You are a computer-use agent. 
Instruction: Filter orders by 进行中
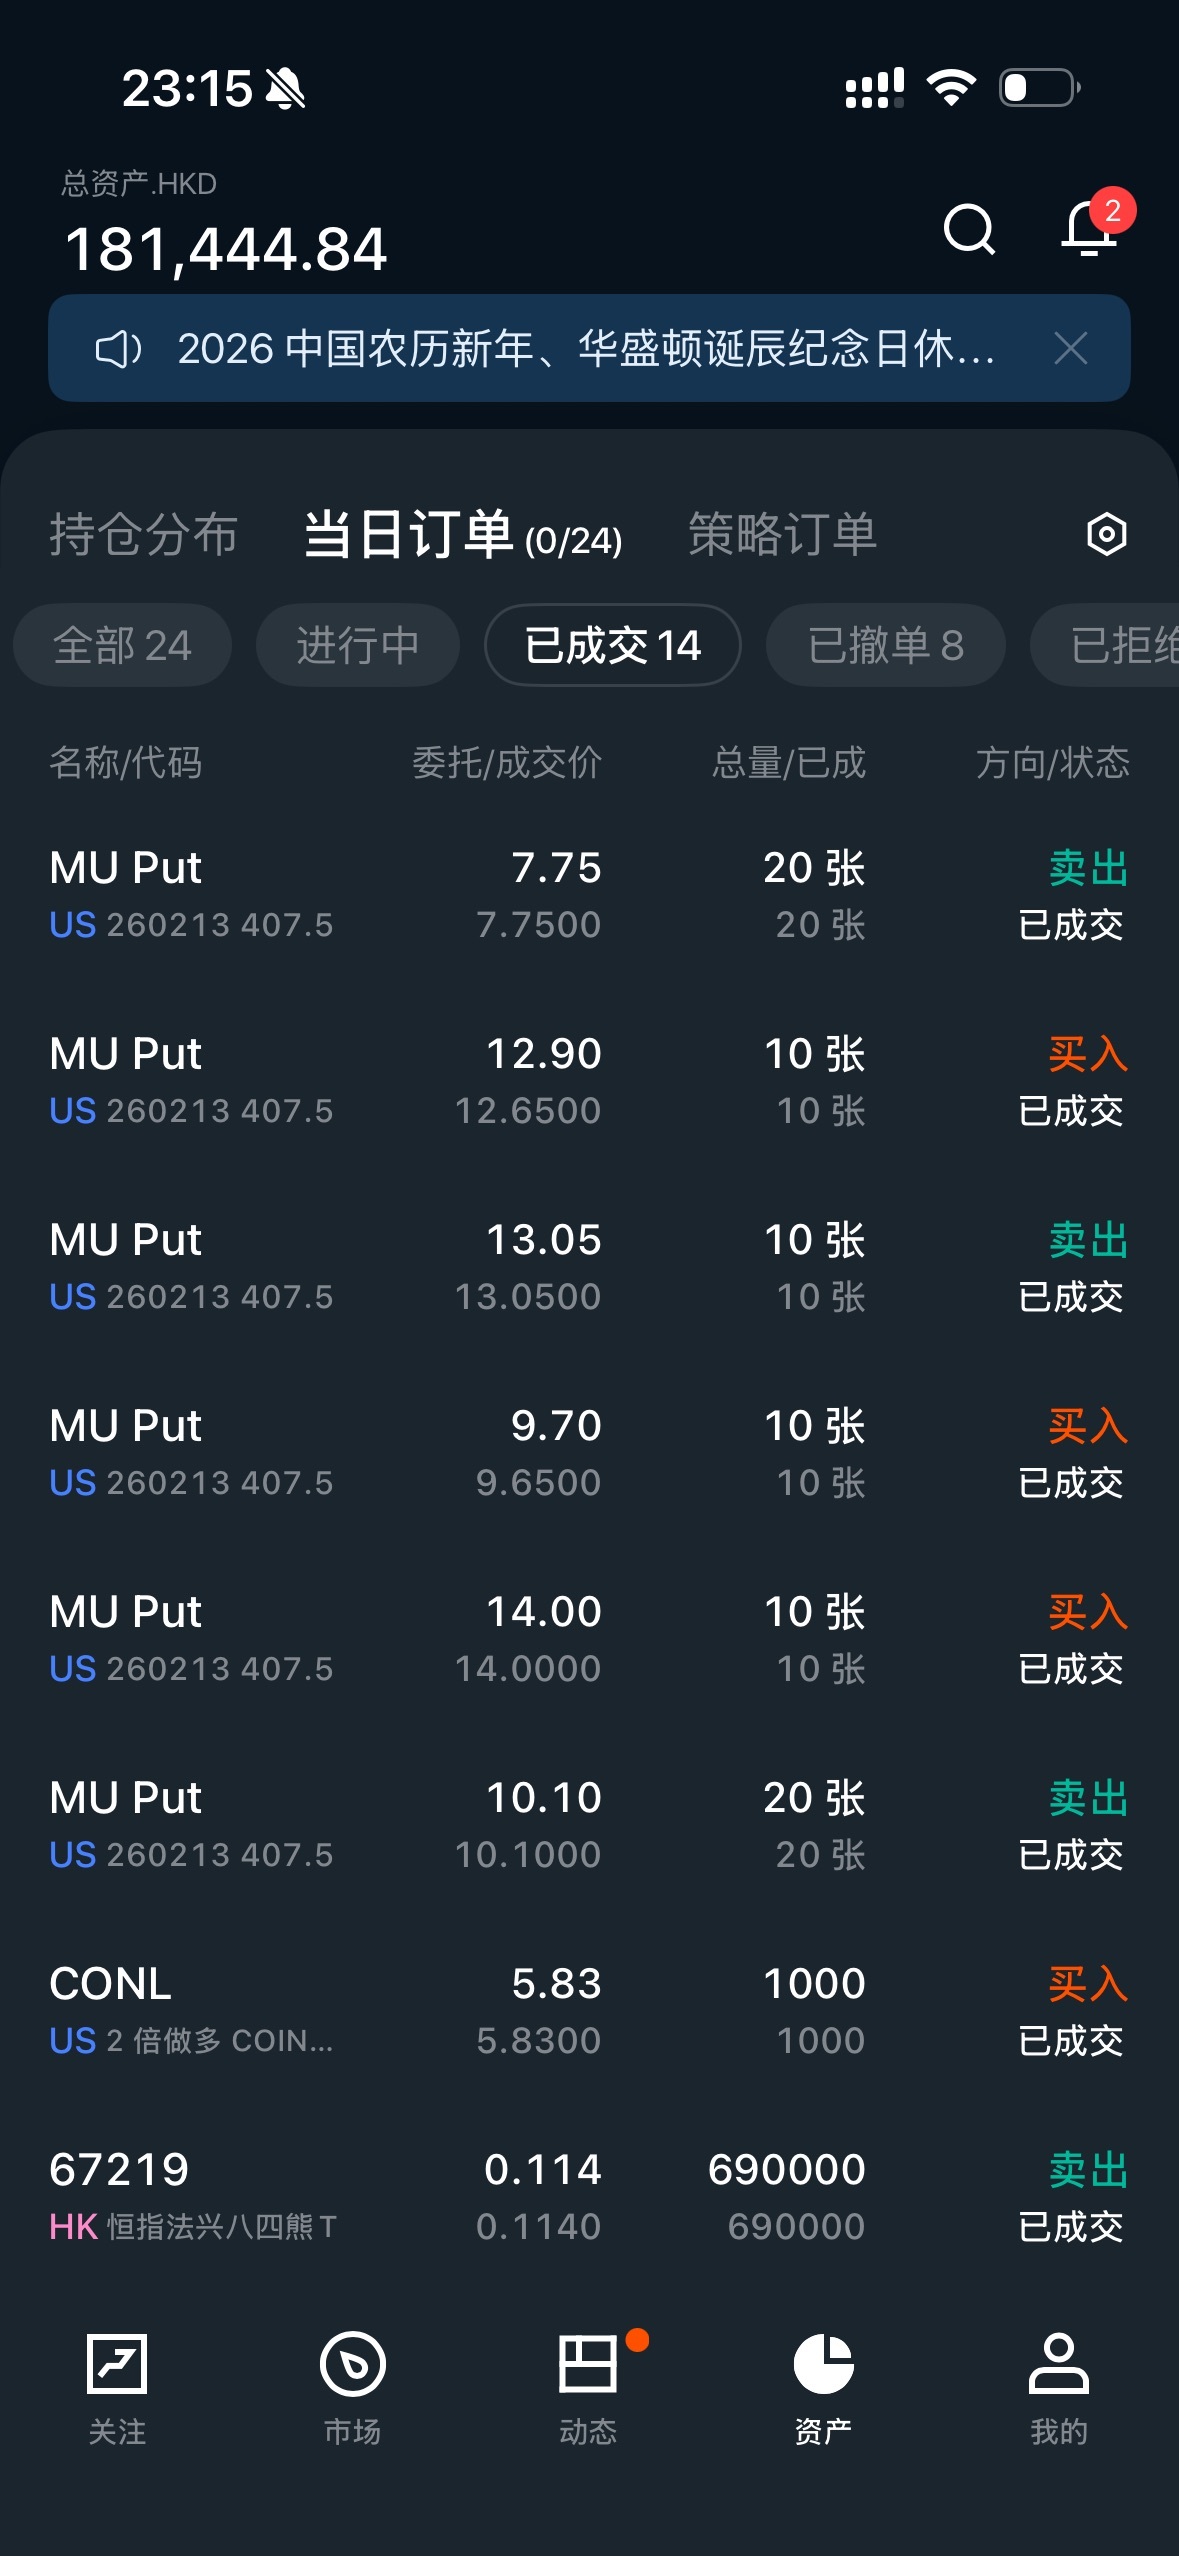tap(357, 645)
